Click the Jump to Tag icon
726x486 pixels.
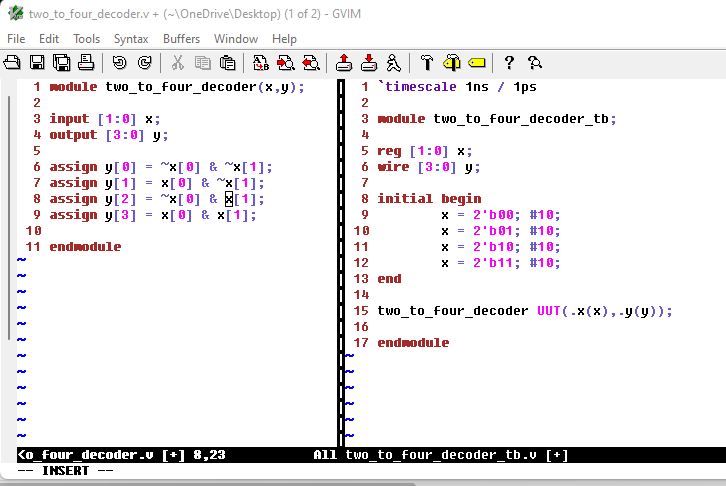click(x=476, y=63)
